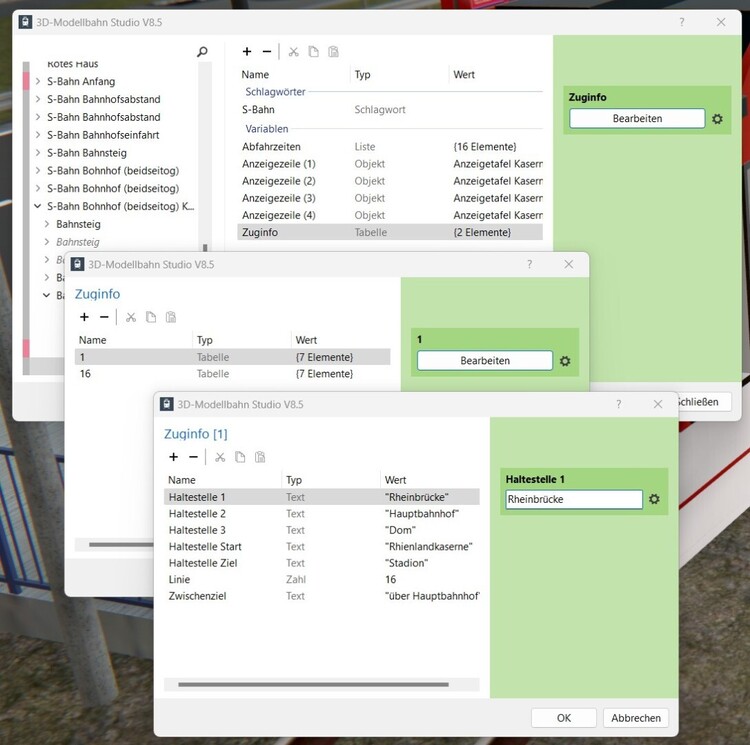Select S-Bahn Anfang tree item
The height and width of the screenshot is (745, 750).
click(81, 81)
